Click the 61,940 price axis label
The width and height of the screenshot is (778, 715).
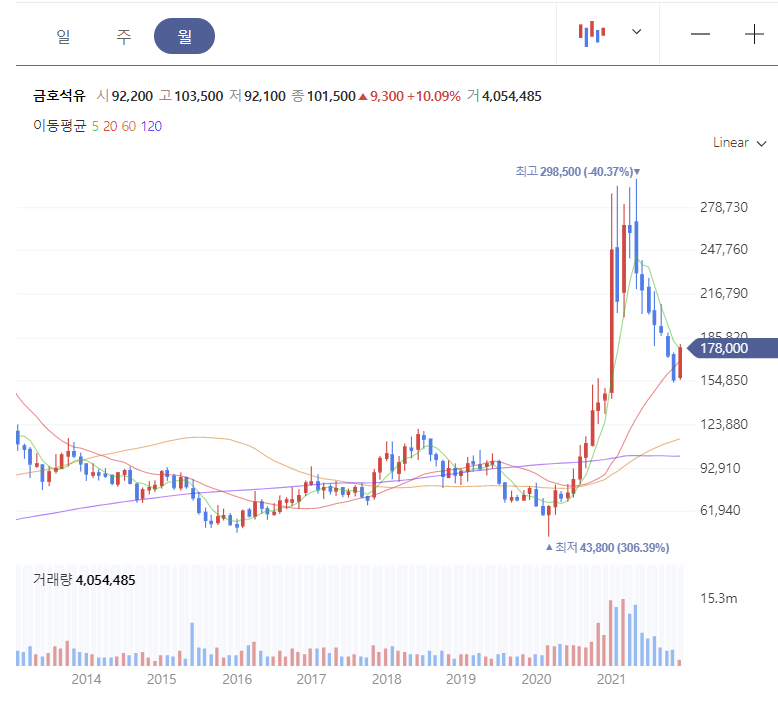(x=720, y=510)
